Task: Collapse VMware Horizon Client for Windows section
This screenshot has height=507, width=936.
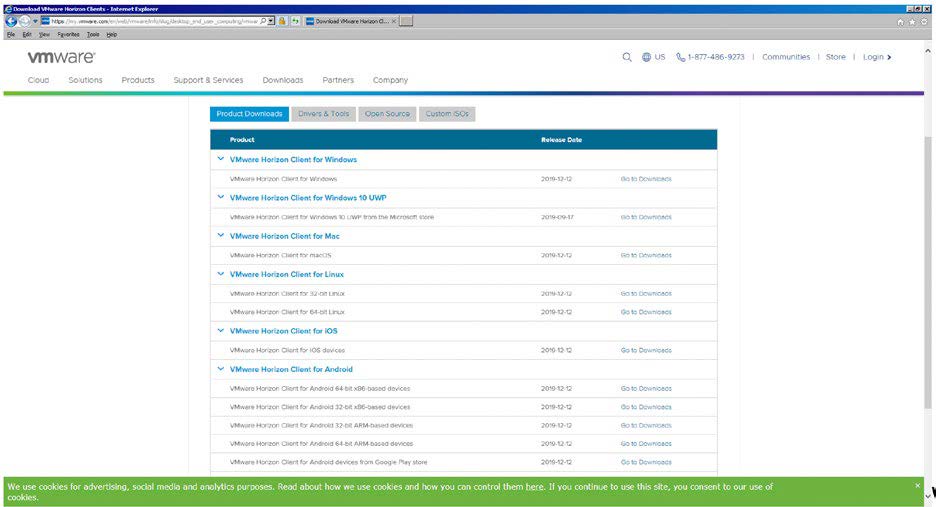Action: (x=220, y=159)
